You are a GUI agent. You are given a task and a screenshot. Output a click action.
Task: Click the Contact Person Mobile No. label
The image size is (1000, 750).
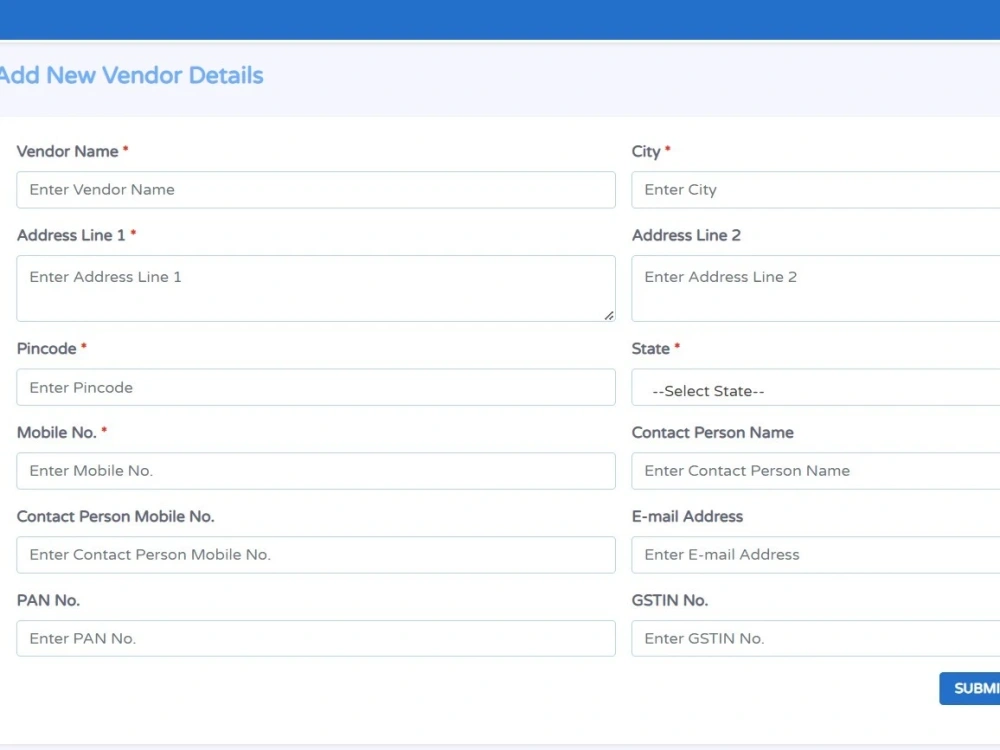[115, 517]
